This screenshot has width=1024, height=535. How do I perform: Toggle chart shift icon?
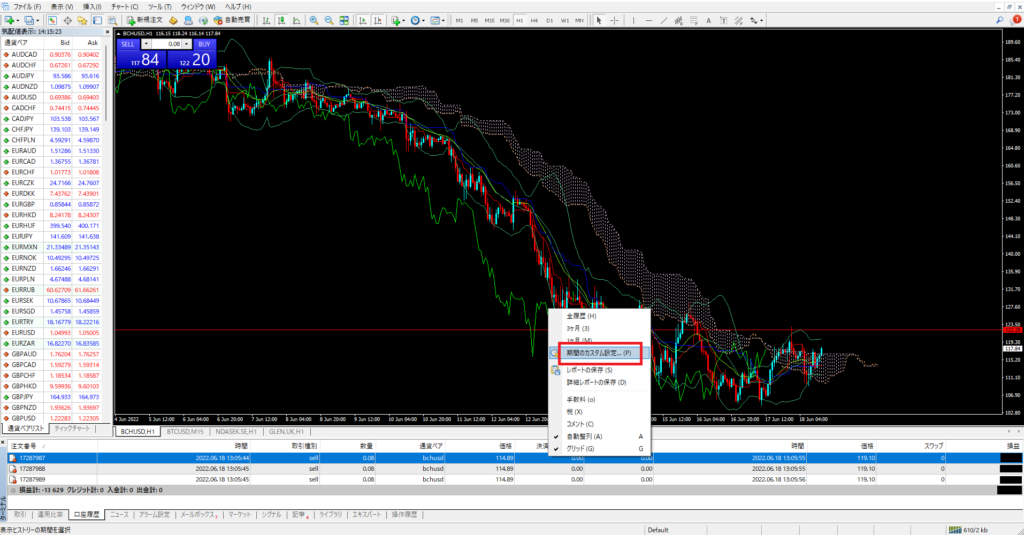click(x=377, y=20)
